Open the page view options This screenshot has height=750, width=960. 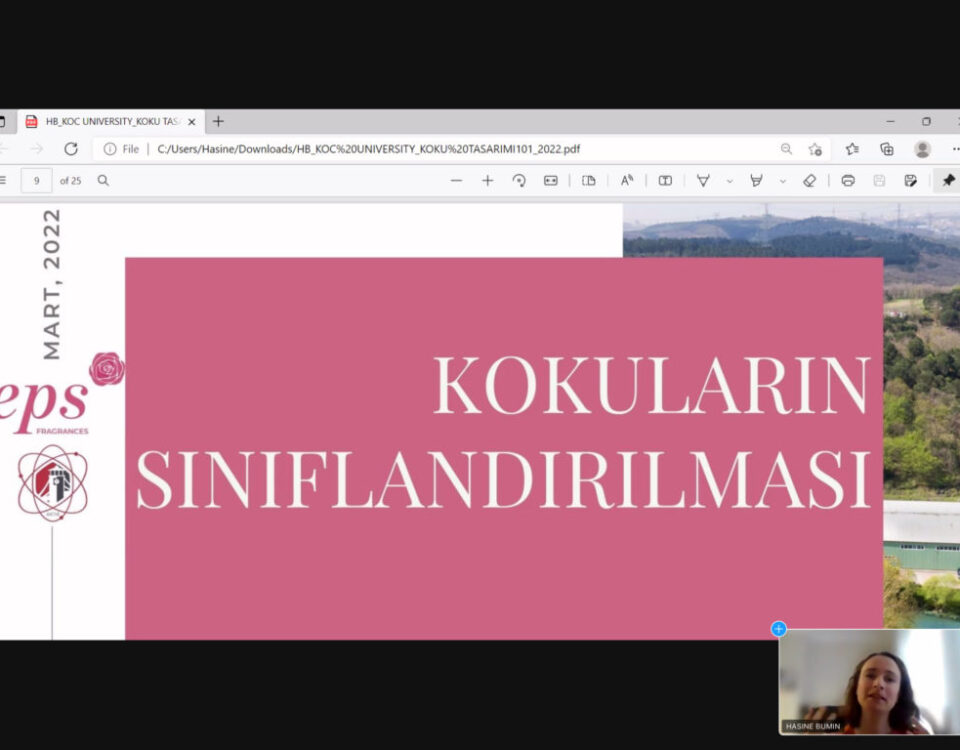click(589, 181)
